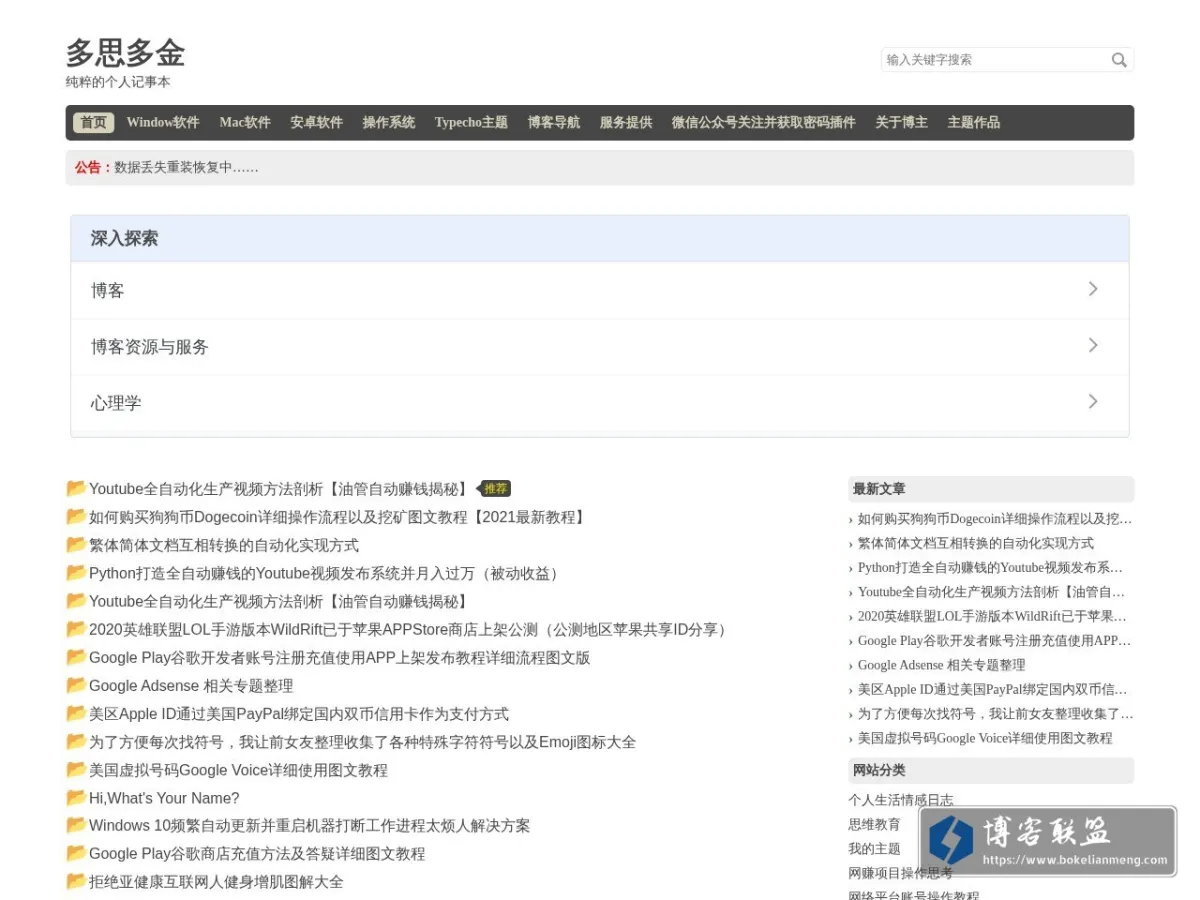1200x900 pixels.
Task: Click folder icon beside Hi,What's Your Name? post
Action: pyautogui.click(x=76, y=797)
